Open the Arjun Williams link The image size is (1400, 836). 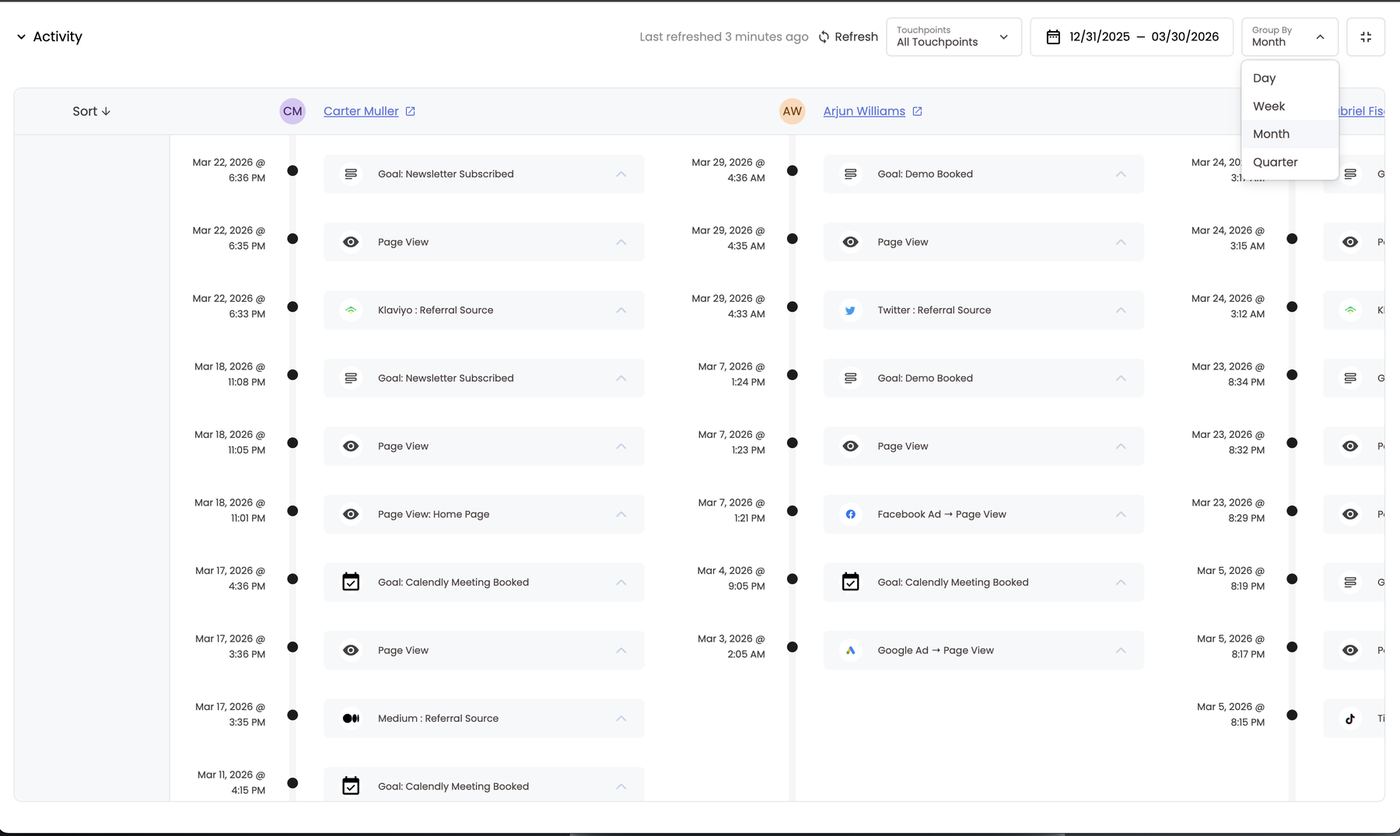pyautogui.click(x=864, y=111)
